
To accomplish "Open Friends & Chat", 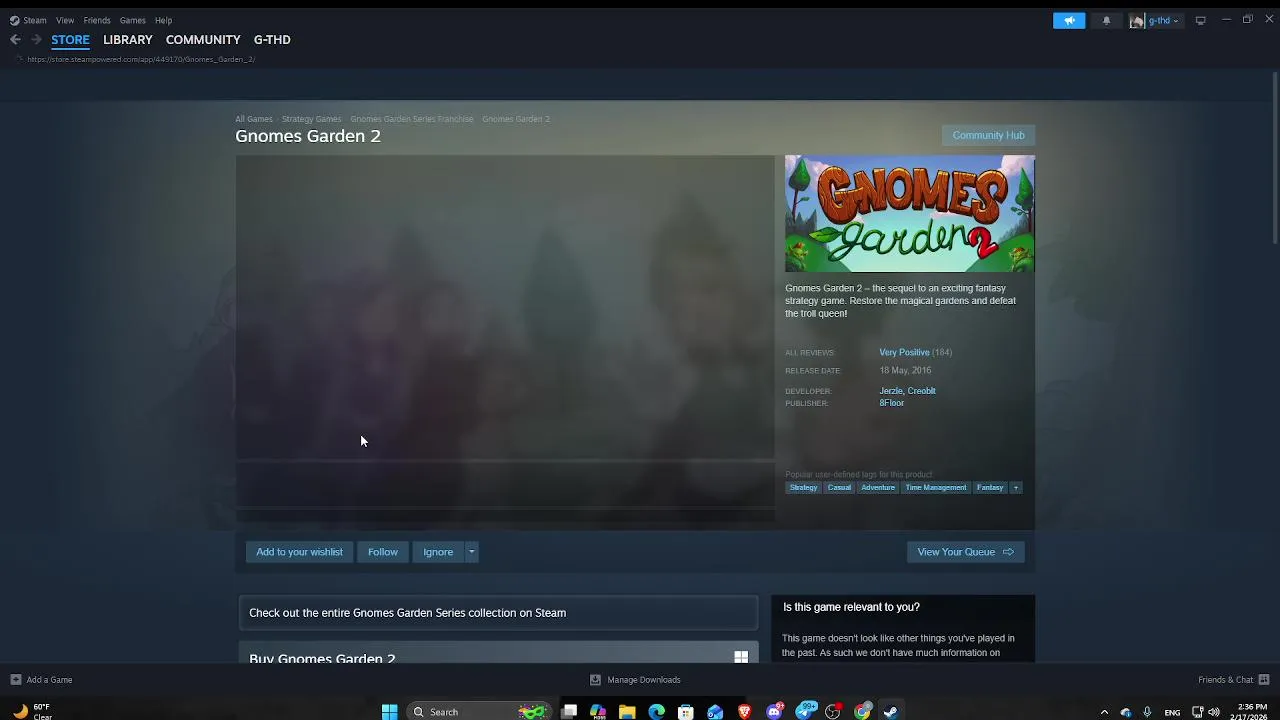I will 1234,680.
